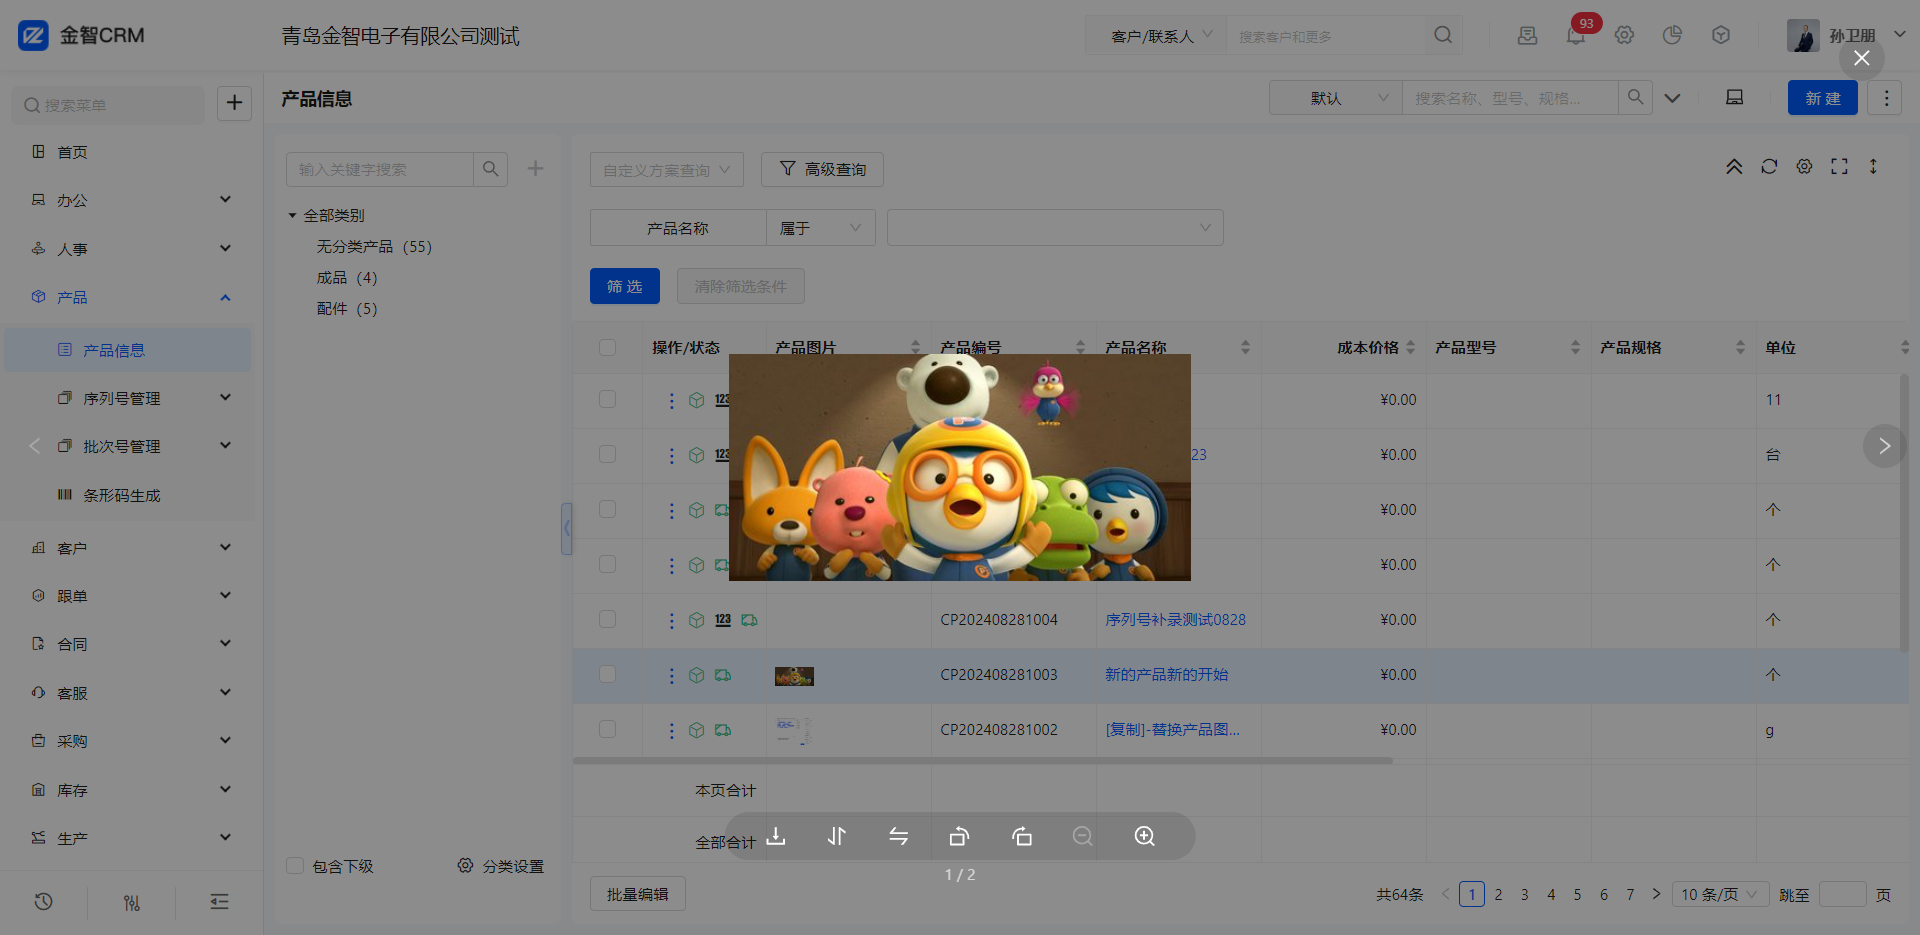Open the 属于 operator dropdown

(x=821, y=228)
